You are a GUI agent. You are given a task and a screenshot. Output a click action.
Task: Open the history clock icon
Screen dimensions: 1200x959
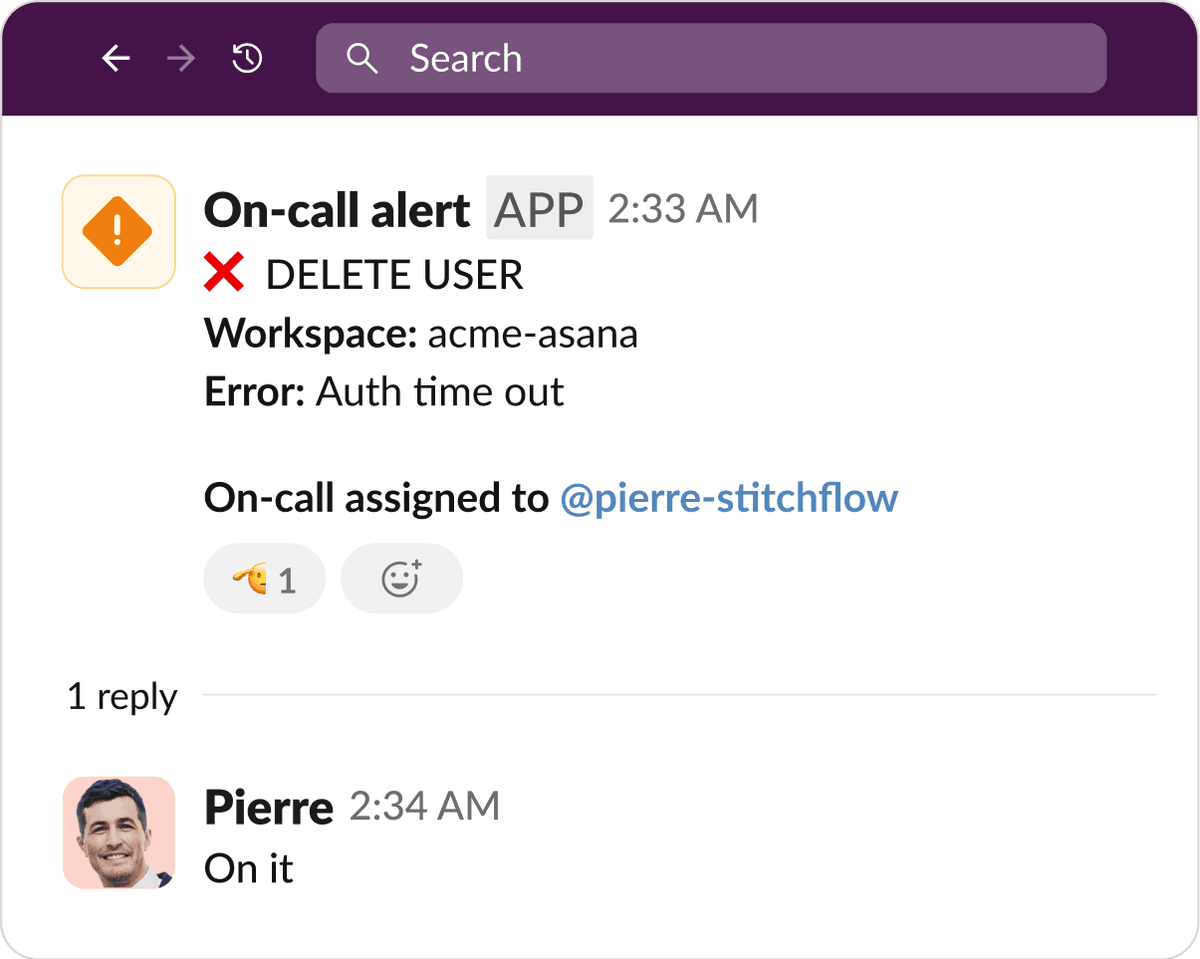coord(246,58)
